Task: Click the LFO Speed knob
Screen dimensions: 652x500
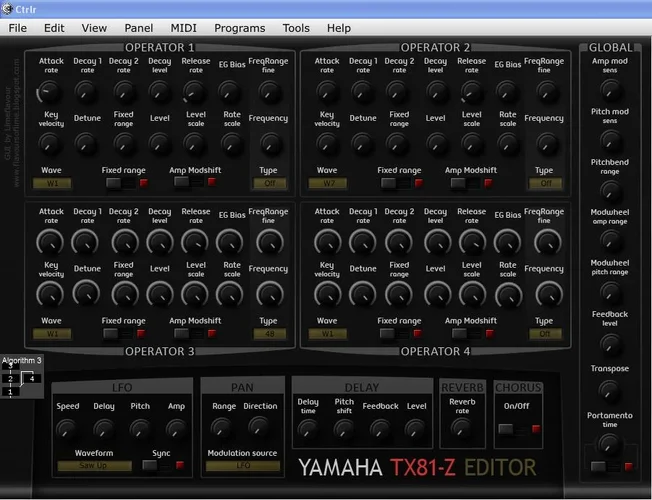Action: 67,429
